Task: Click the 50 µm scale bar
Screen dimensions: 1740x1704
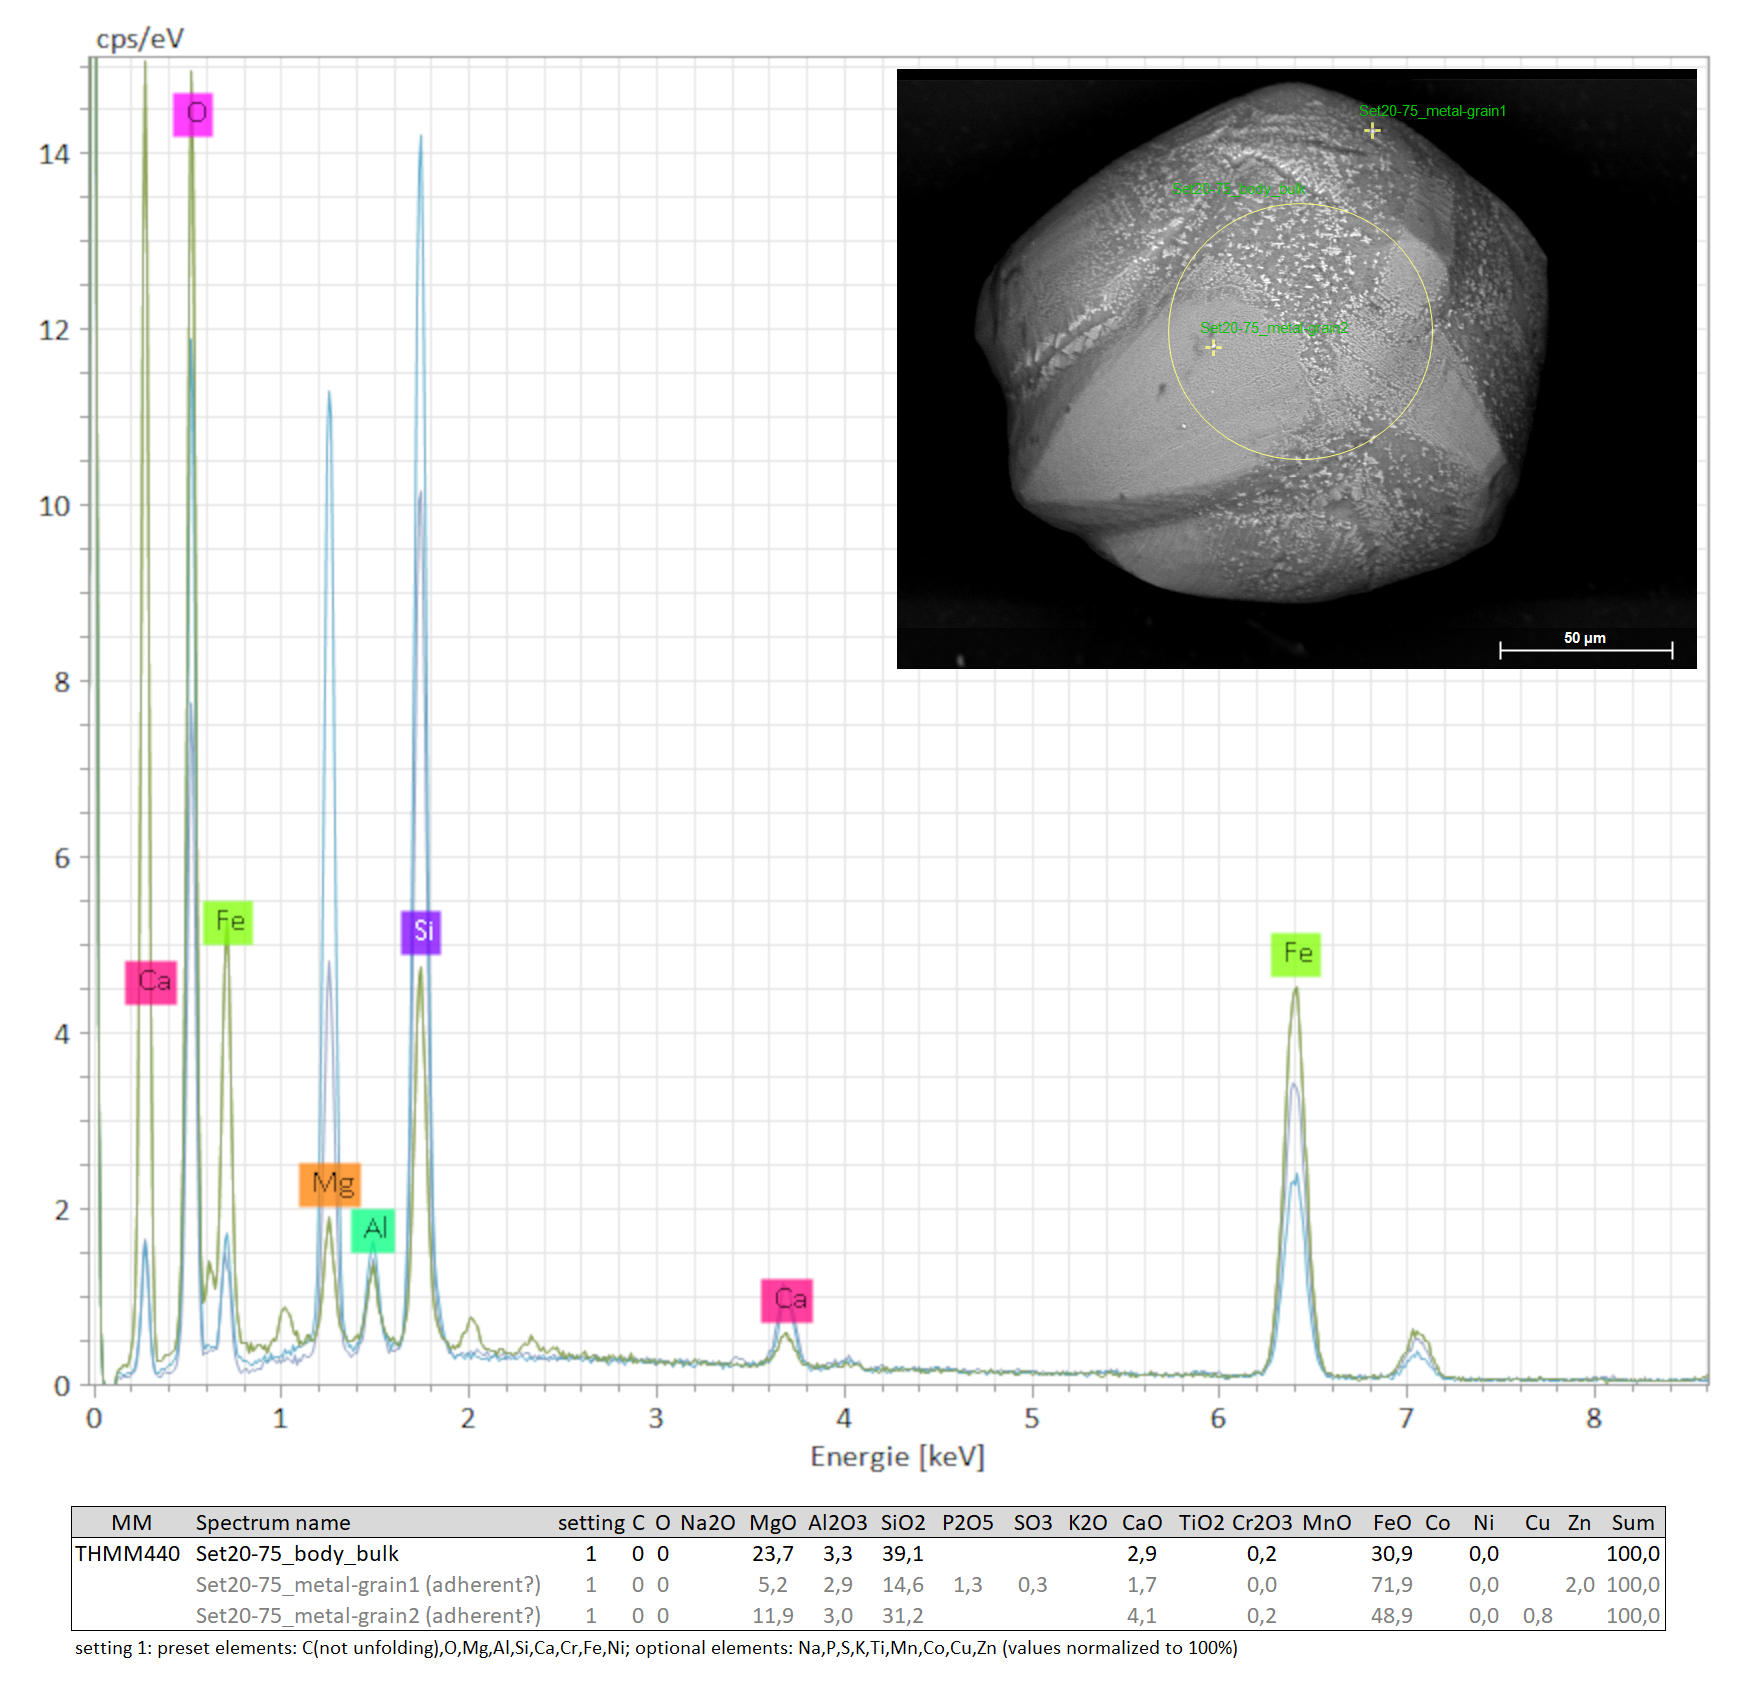Action: point(1585,650)
